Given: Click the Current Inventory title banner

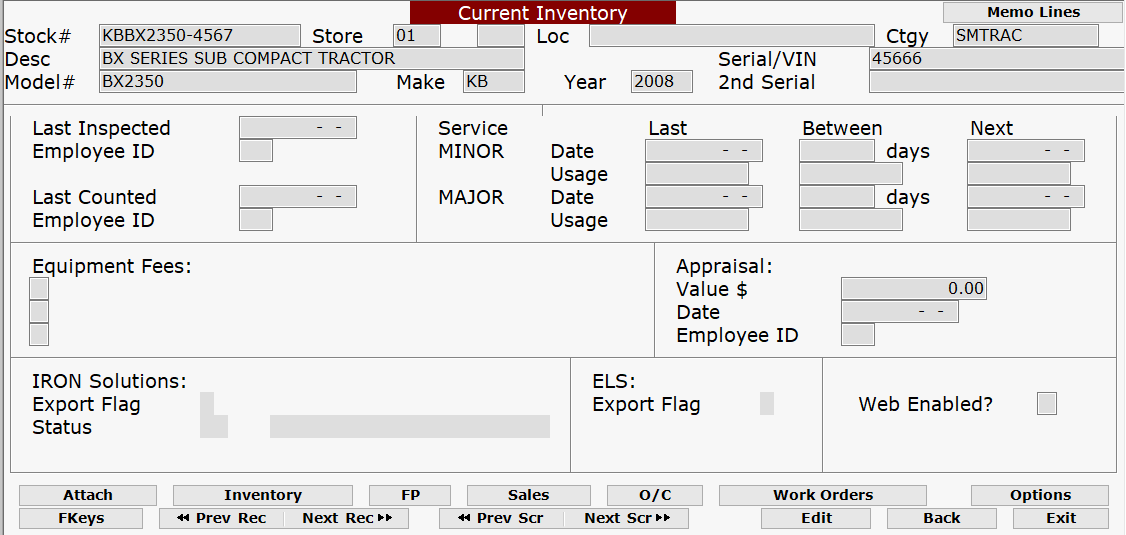Looking at the screenshot, I should coord(543,13).
